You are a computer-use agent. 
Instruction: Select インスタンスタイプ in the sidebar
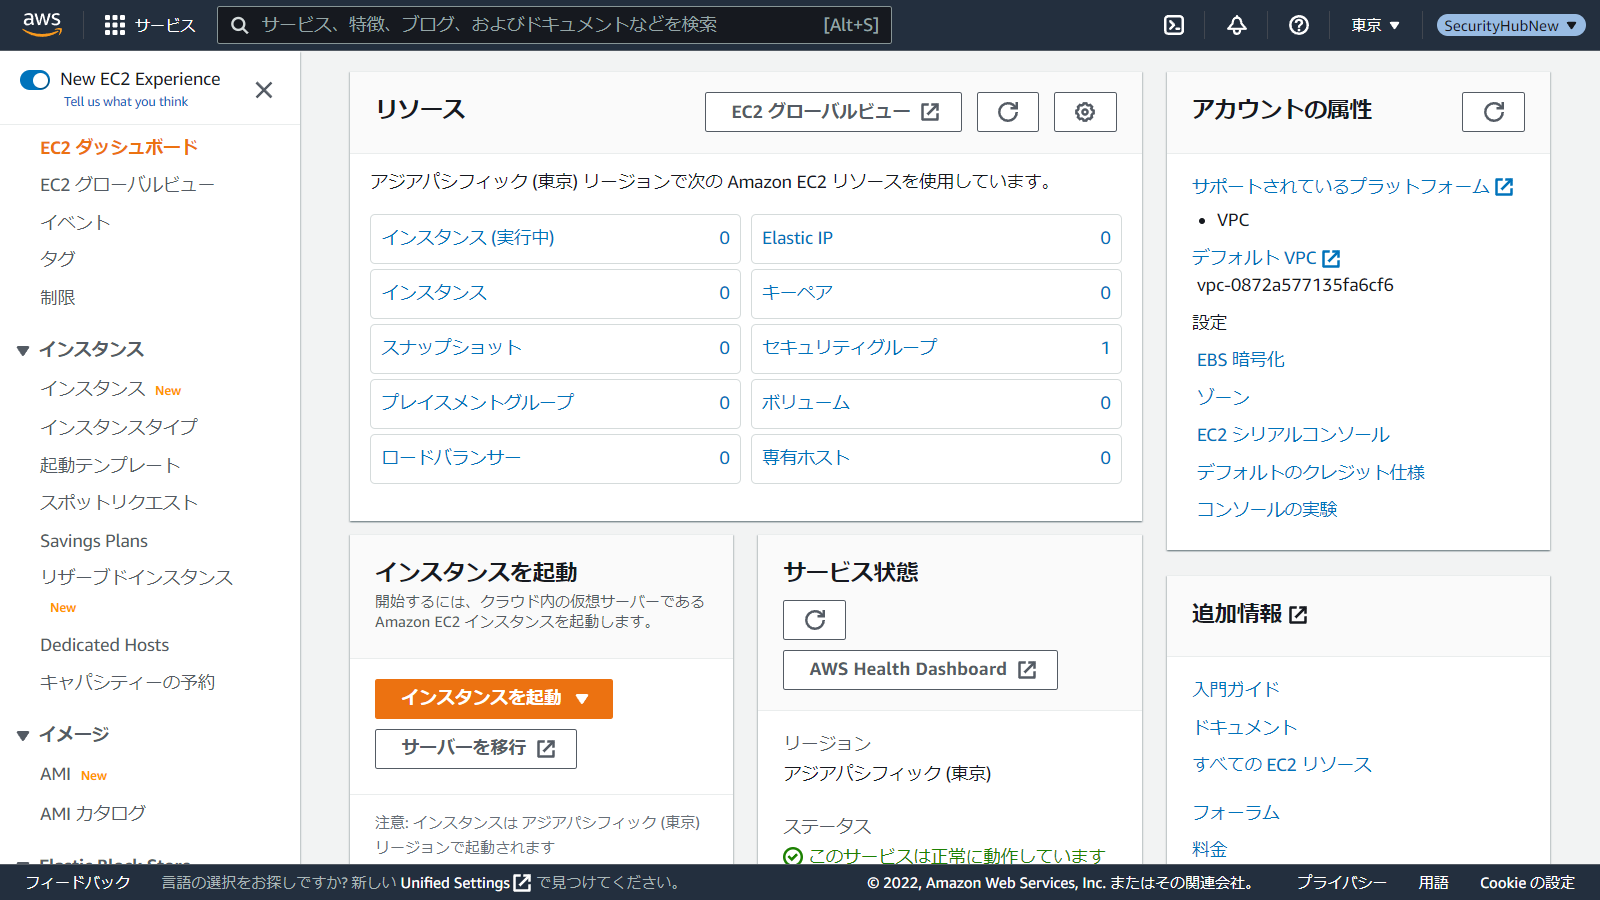coord(119,427)
